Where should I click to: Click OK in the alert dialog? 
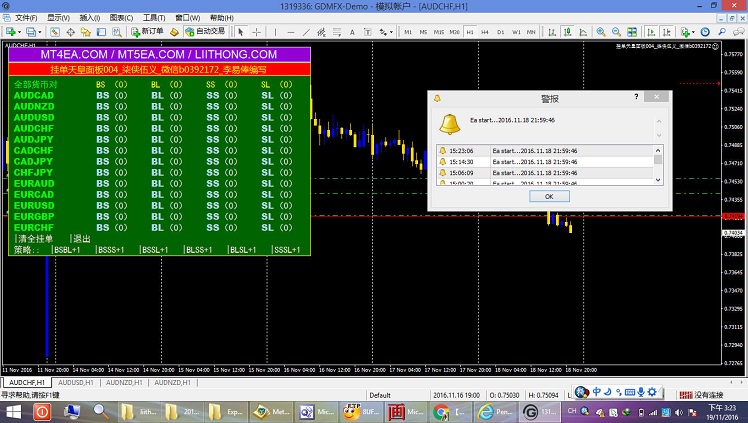coord(549,196)
